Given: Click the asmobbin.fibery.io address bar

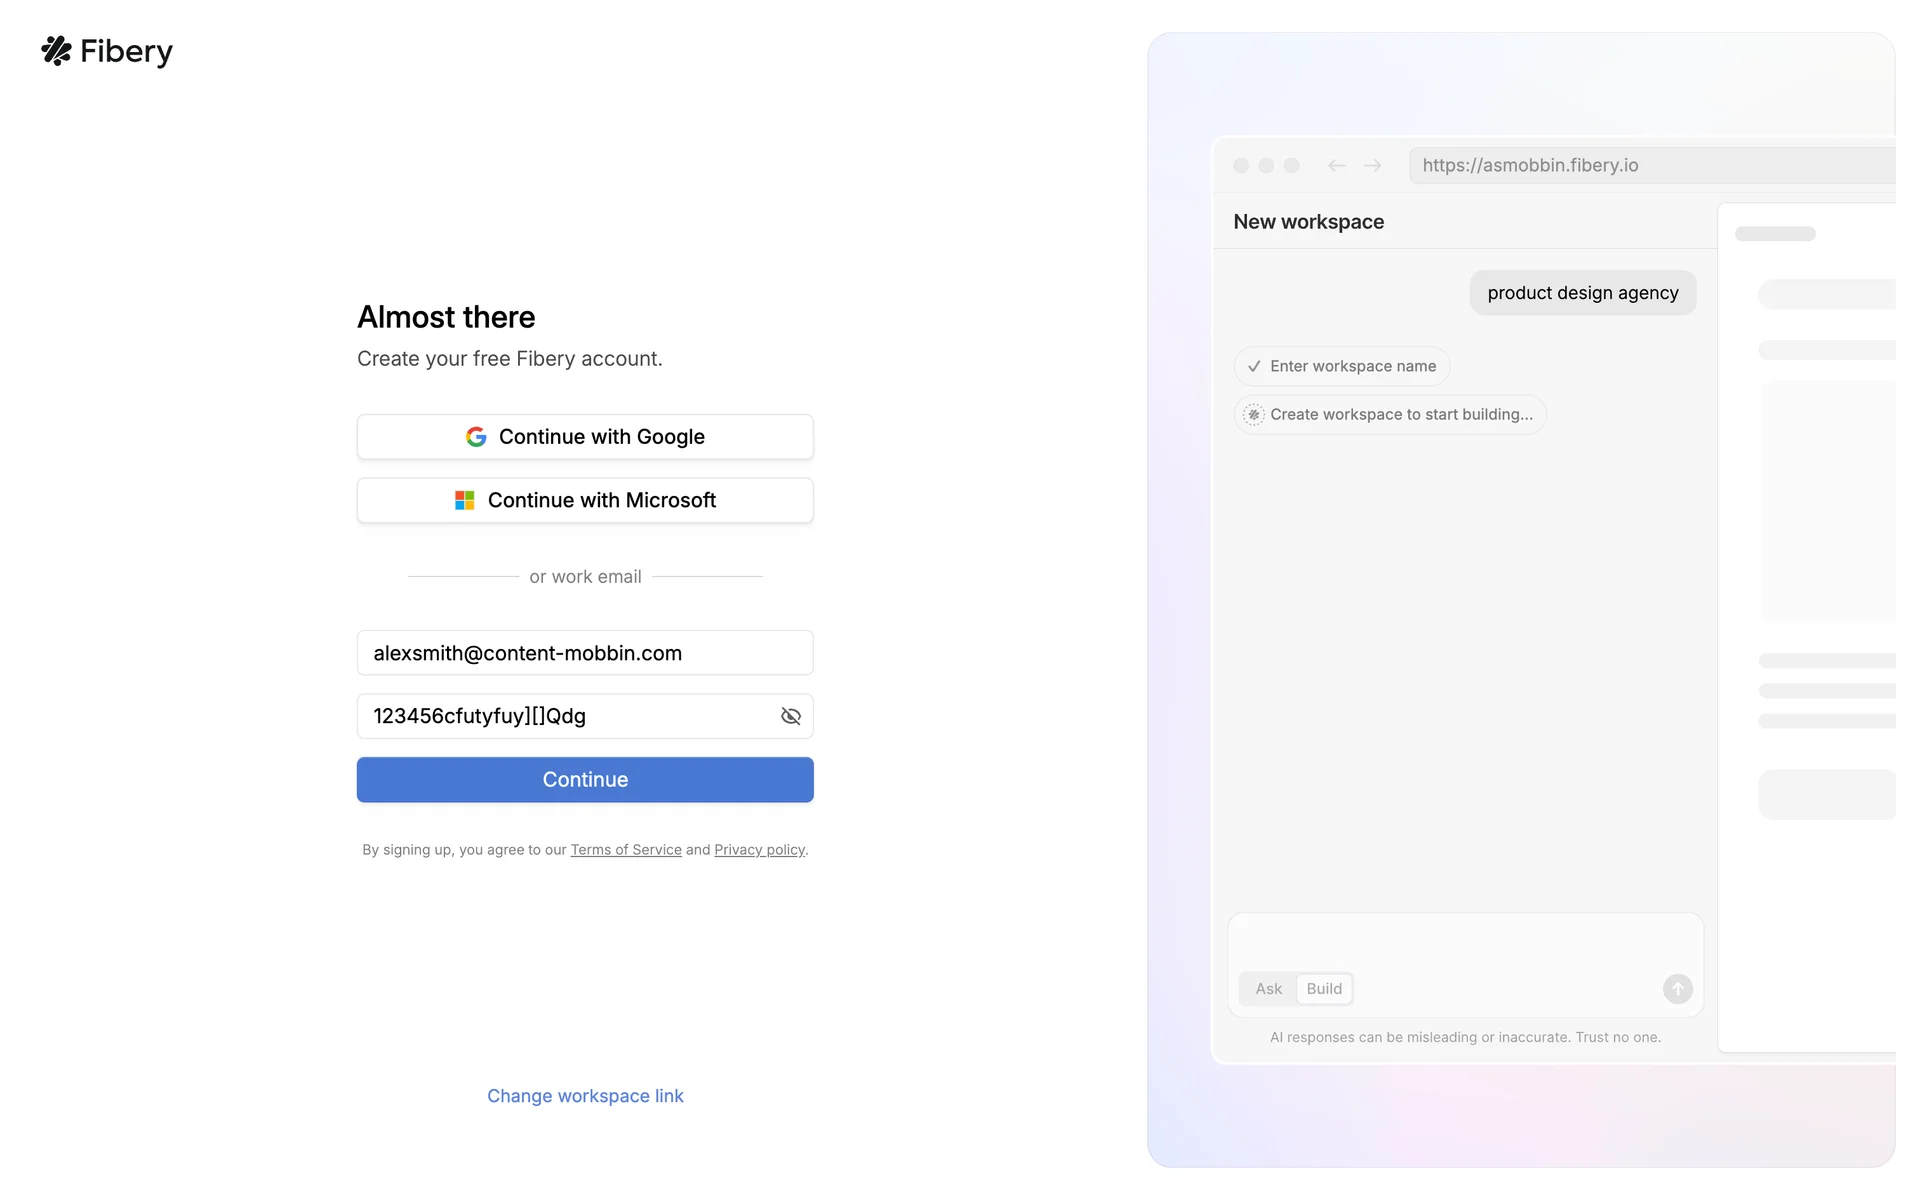Looking at the screenshot, I should [1650, 166].
